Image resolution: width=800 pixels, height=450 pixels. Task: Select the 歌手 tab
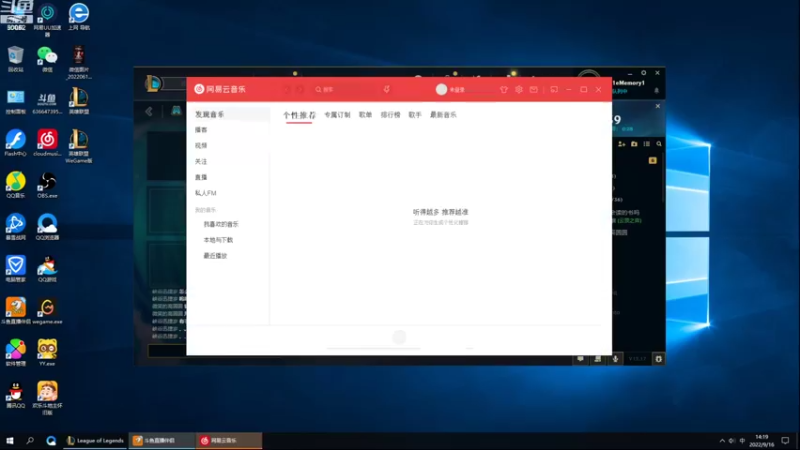coord(415,115)
